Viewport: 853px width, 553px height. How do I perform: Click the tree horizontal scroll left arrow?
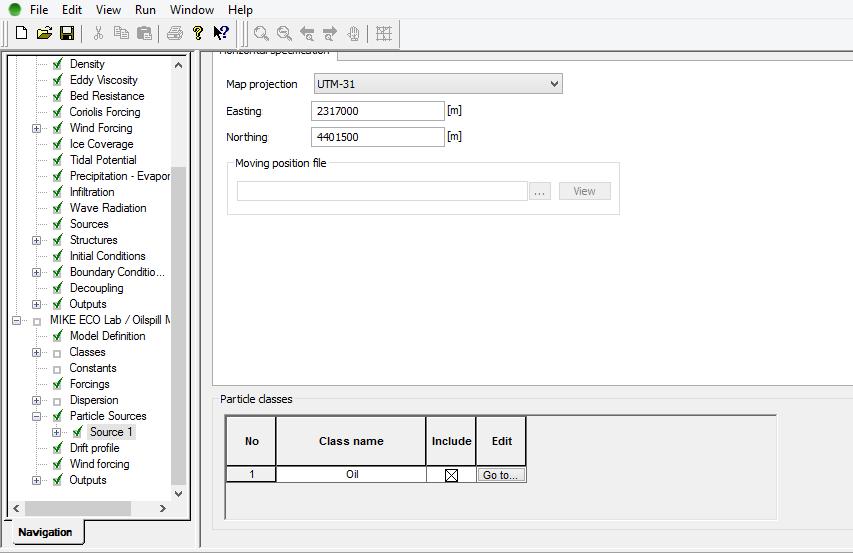click(x=16, y=508)
